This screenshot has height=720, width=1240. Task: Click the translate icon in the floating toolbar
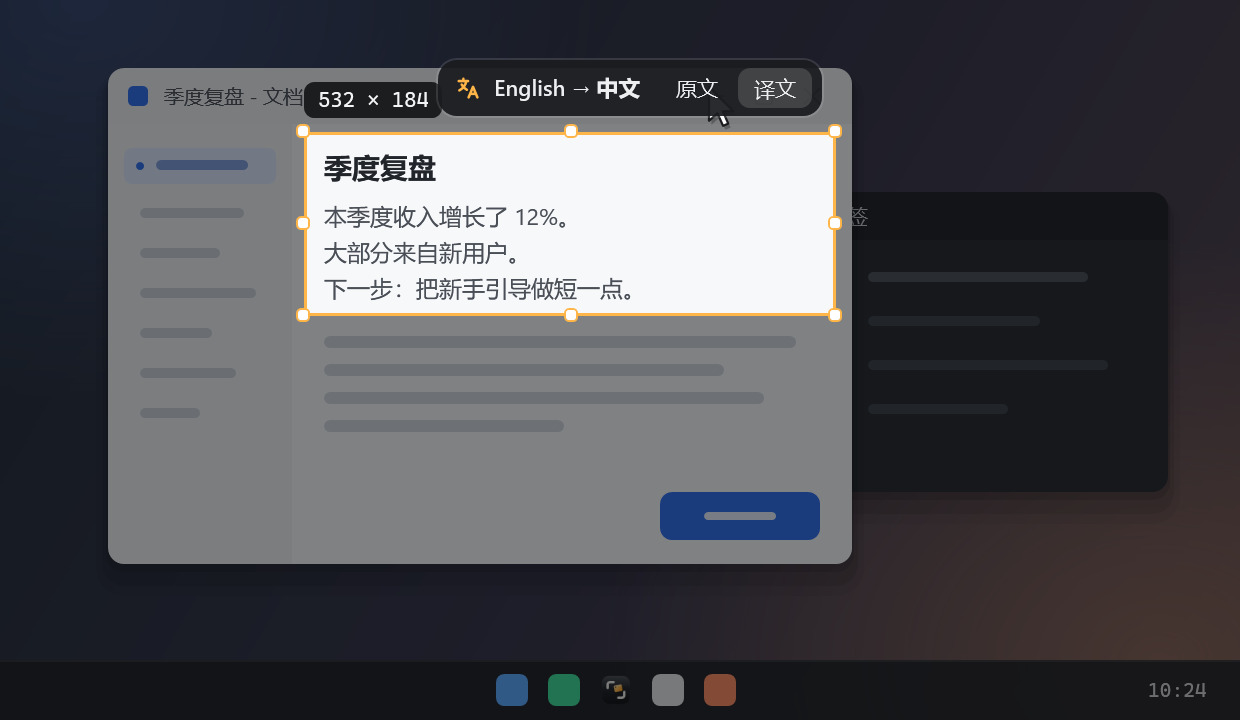click(468, 89)
